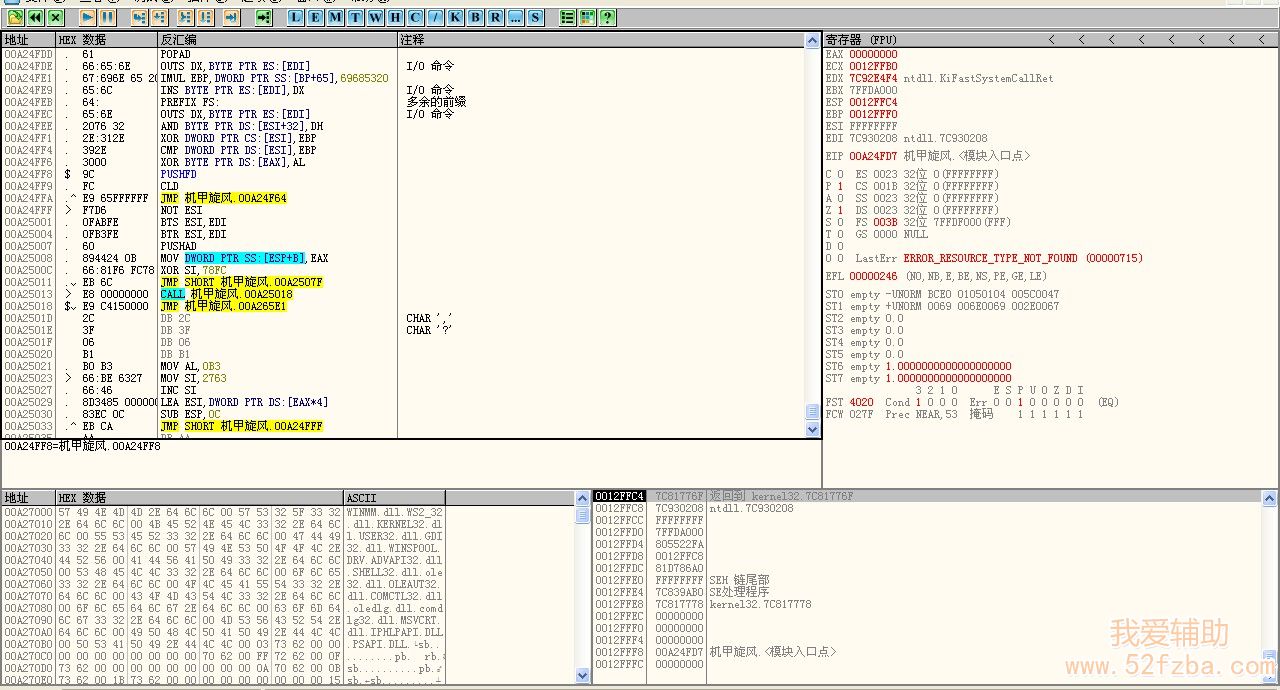This screenshot has width=1280, height=690.
Task: Open Executable modules with E button
Action: pyautogui.click(x=316, y=17)
